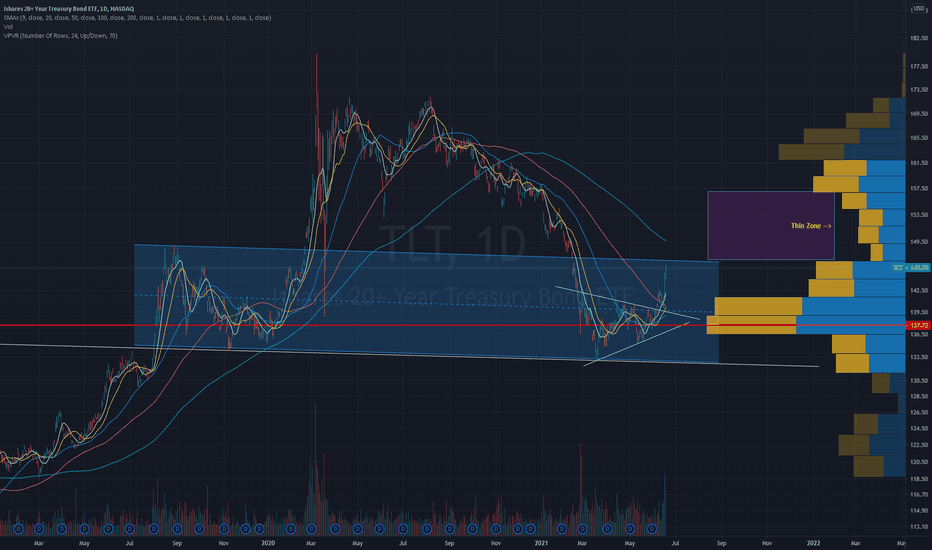932x550 pixels.
Task: Click the Ishares 20+ Year Treasury Bond ETF title
Action: [x=69, y=9]
